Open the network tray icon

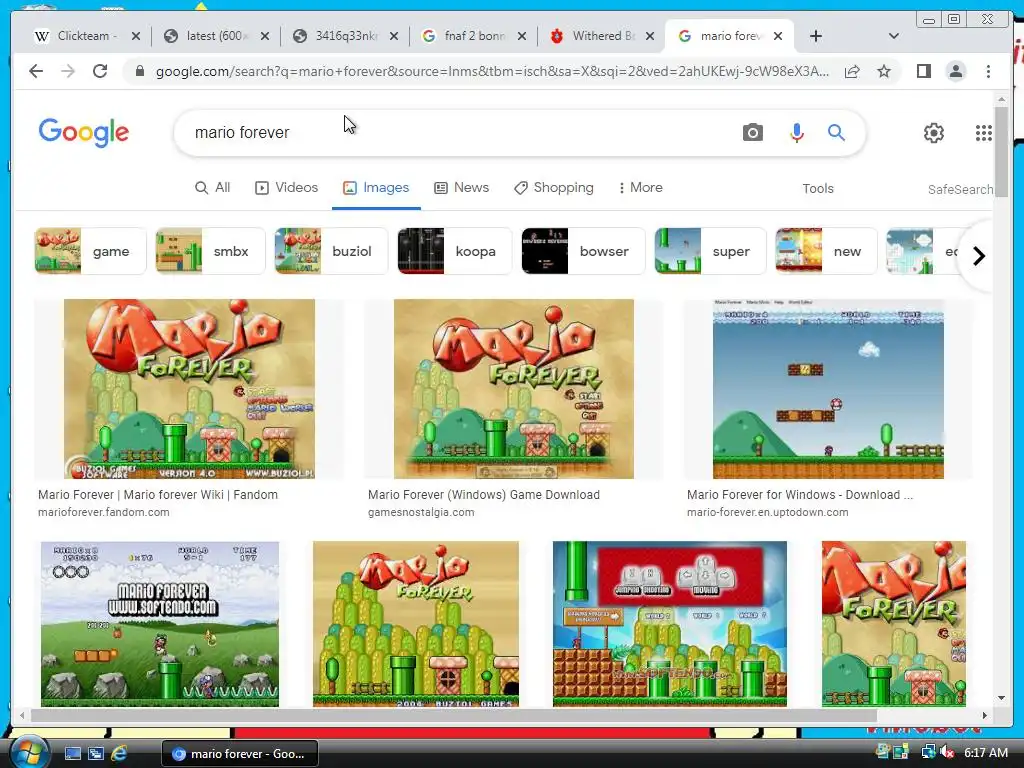click(927, 753)
